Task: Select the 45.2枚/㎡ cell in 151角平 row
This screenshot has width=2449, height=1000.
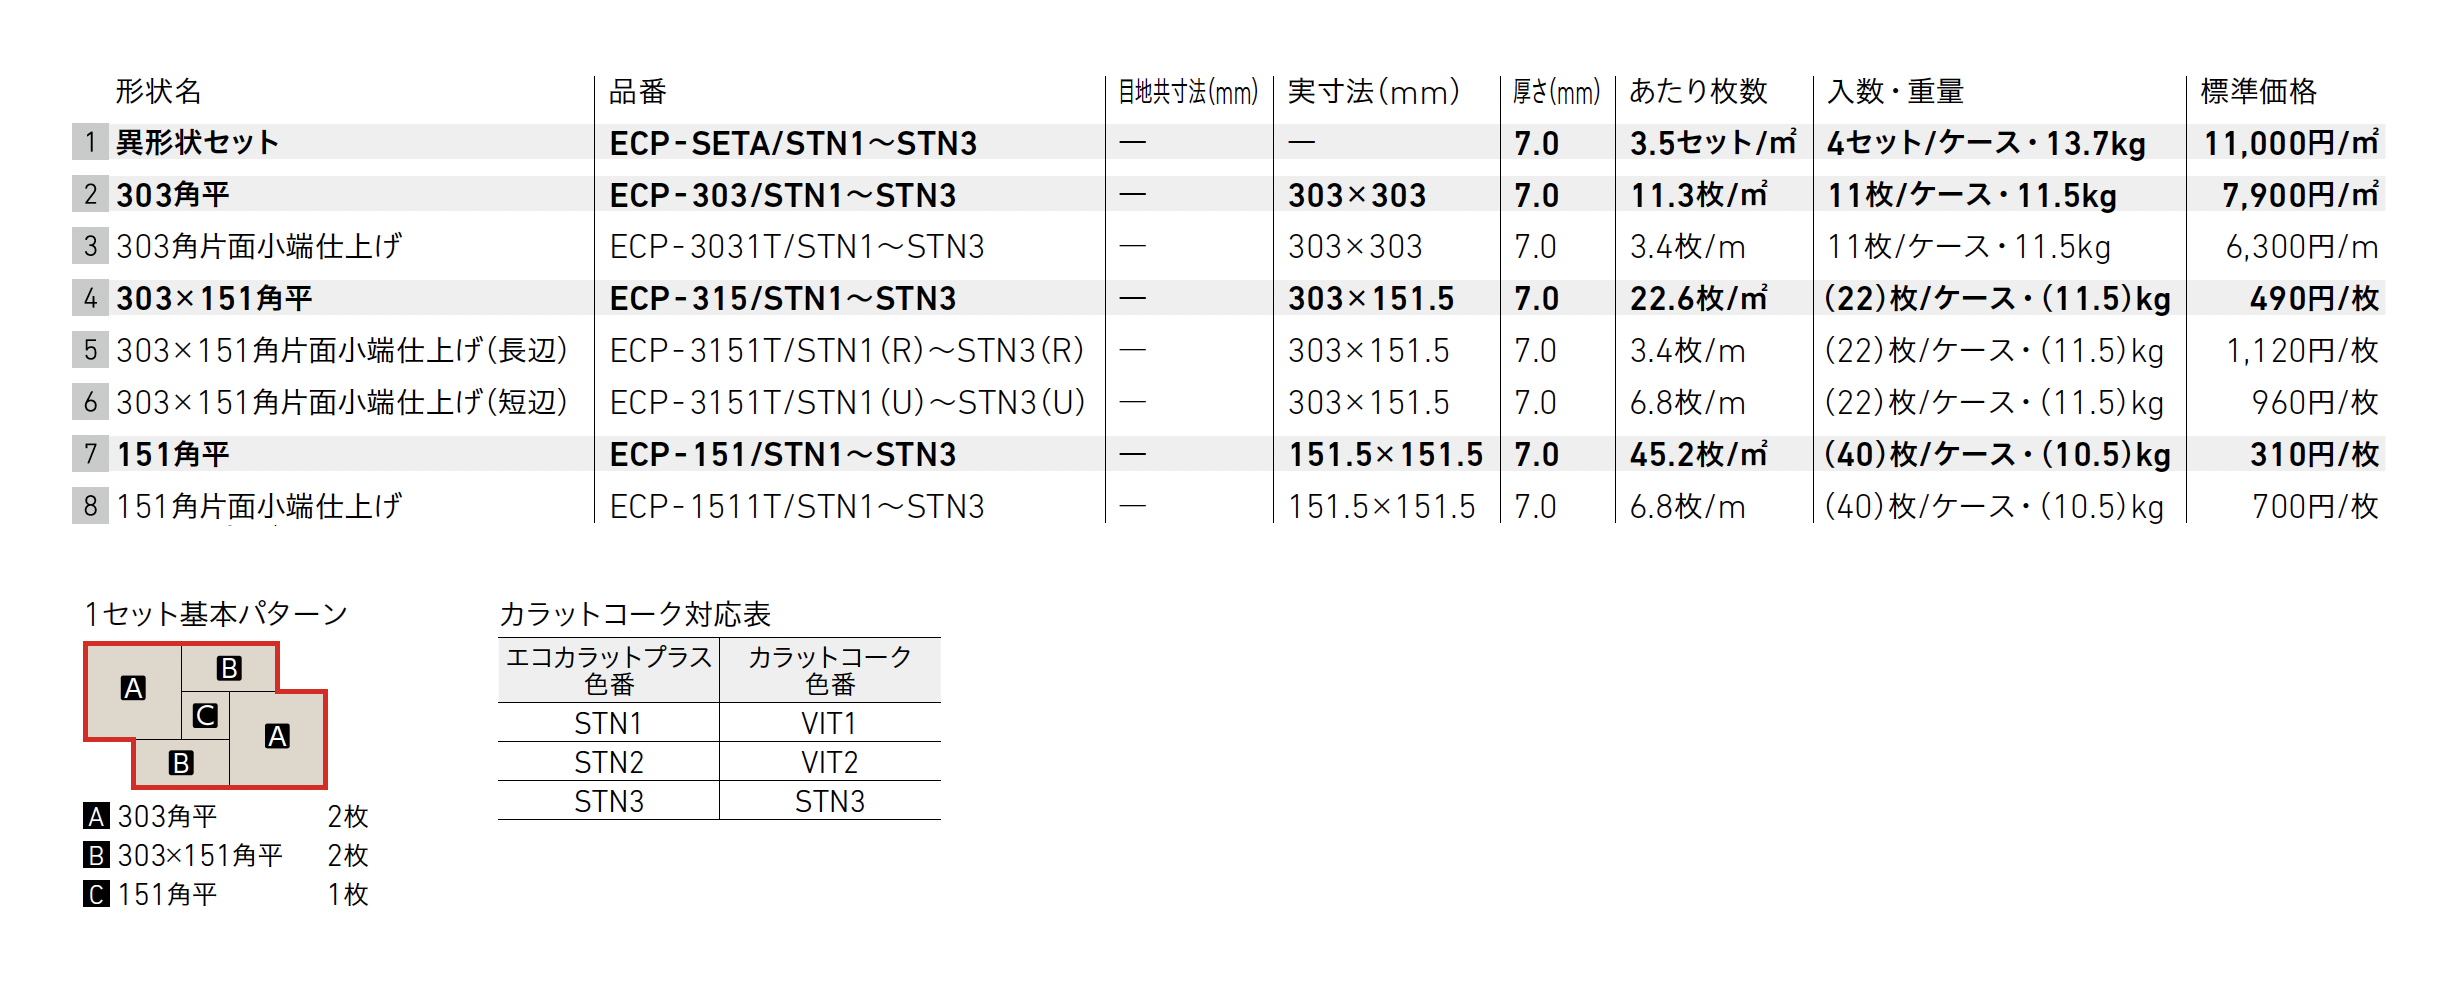Action: 1698,454
